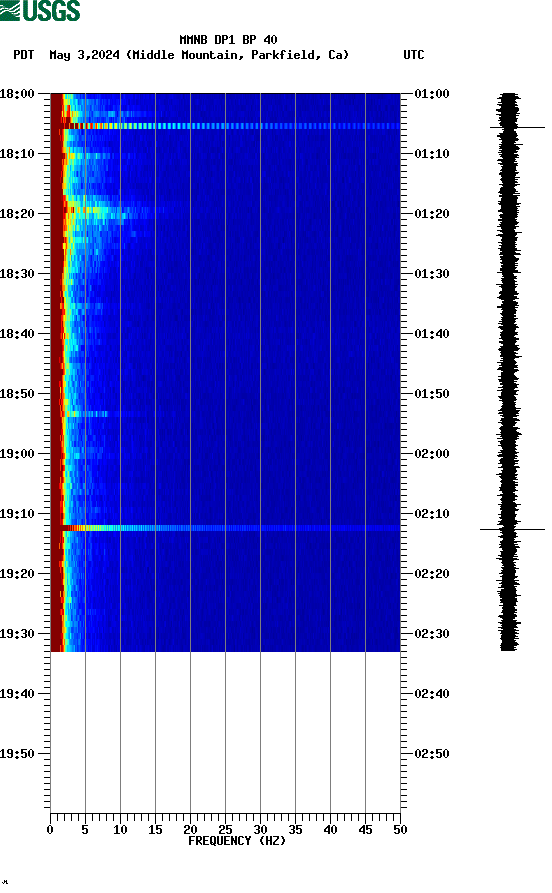The width and height of the screenshot is (552, 893).
Task: Click the 30 Hz frequency tick label
Action: (x=260, y=830)
